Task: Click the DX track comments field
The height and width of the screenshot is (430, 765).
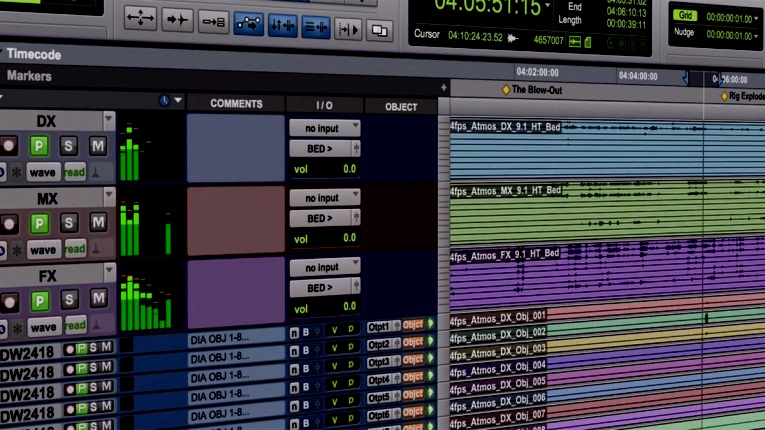Action: (x=236, y=147)
